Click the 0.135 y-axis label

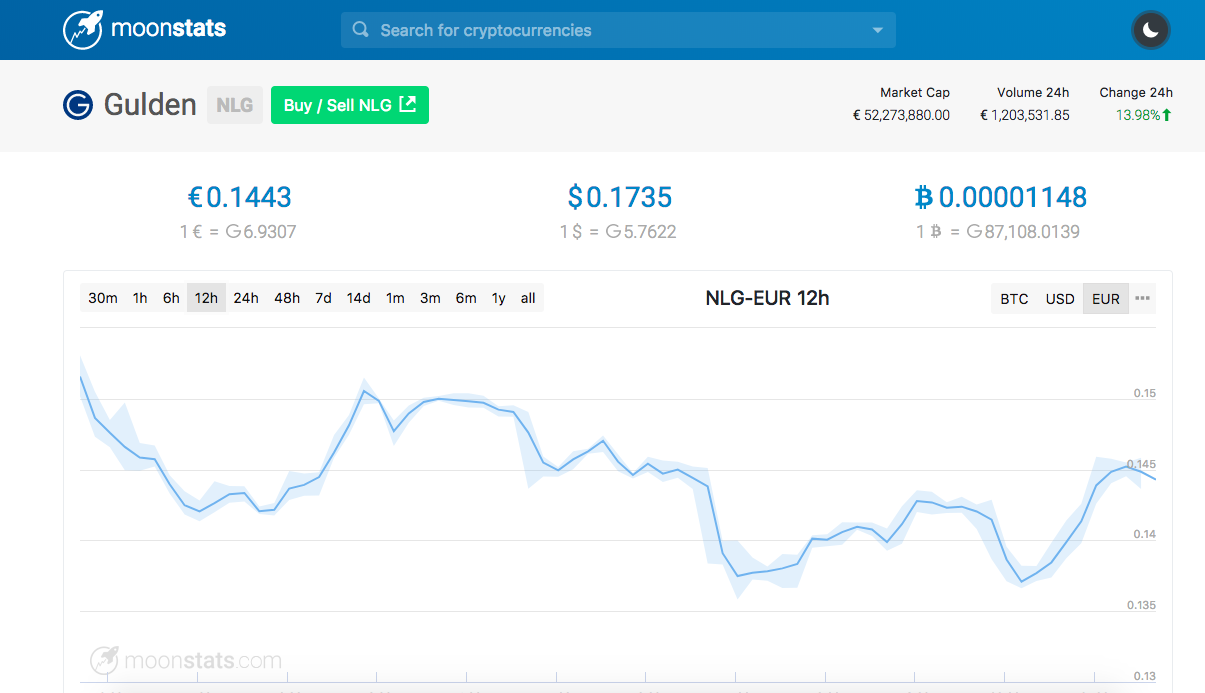(1141, 605)
